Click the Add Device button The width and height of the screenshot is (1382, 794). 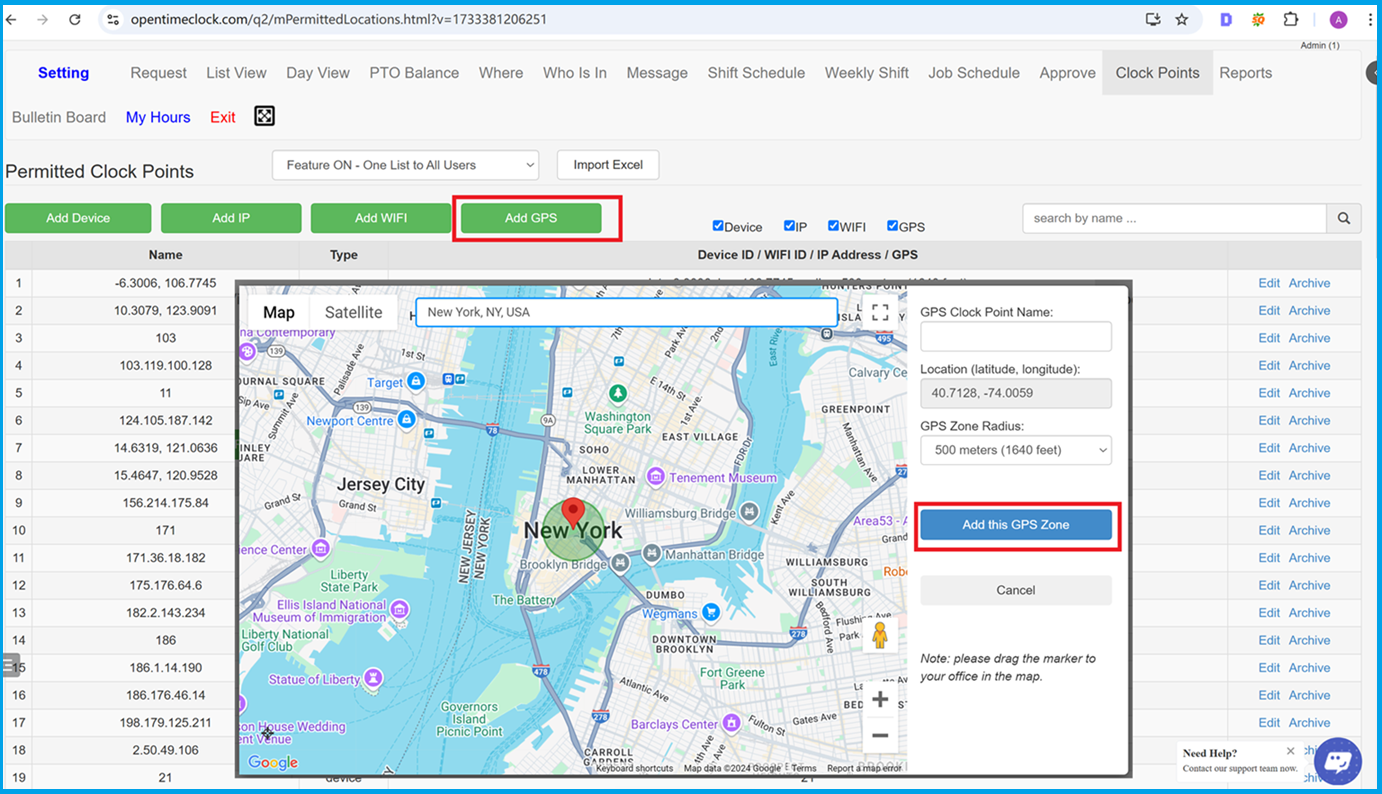coord(78,218)
